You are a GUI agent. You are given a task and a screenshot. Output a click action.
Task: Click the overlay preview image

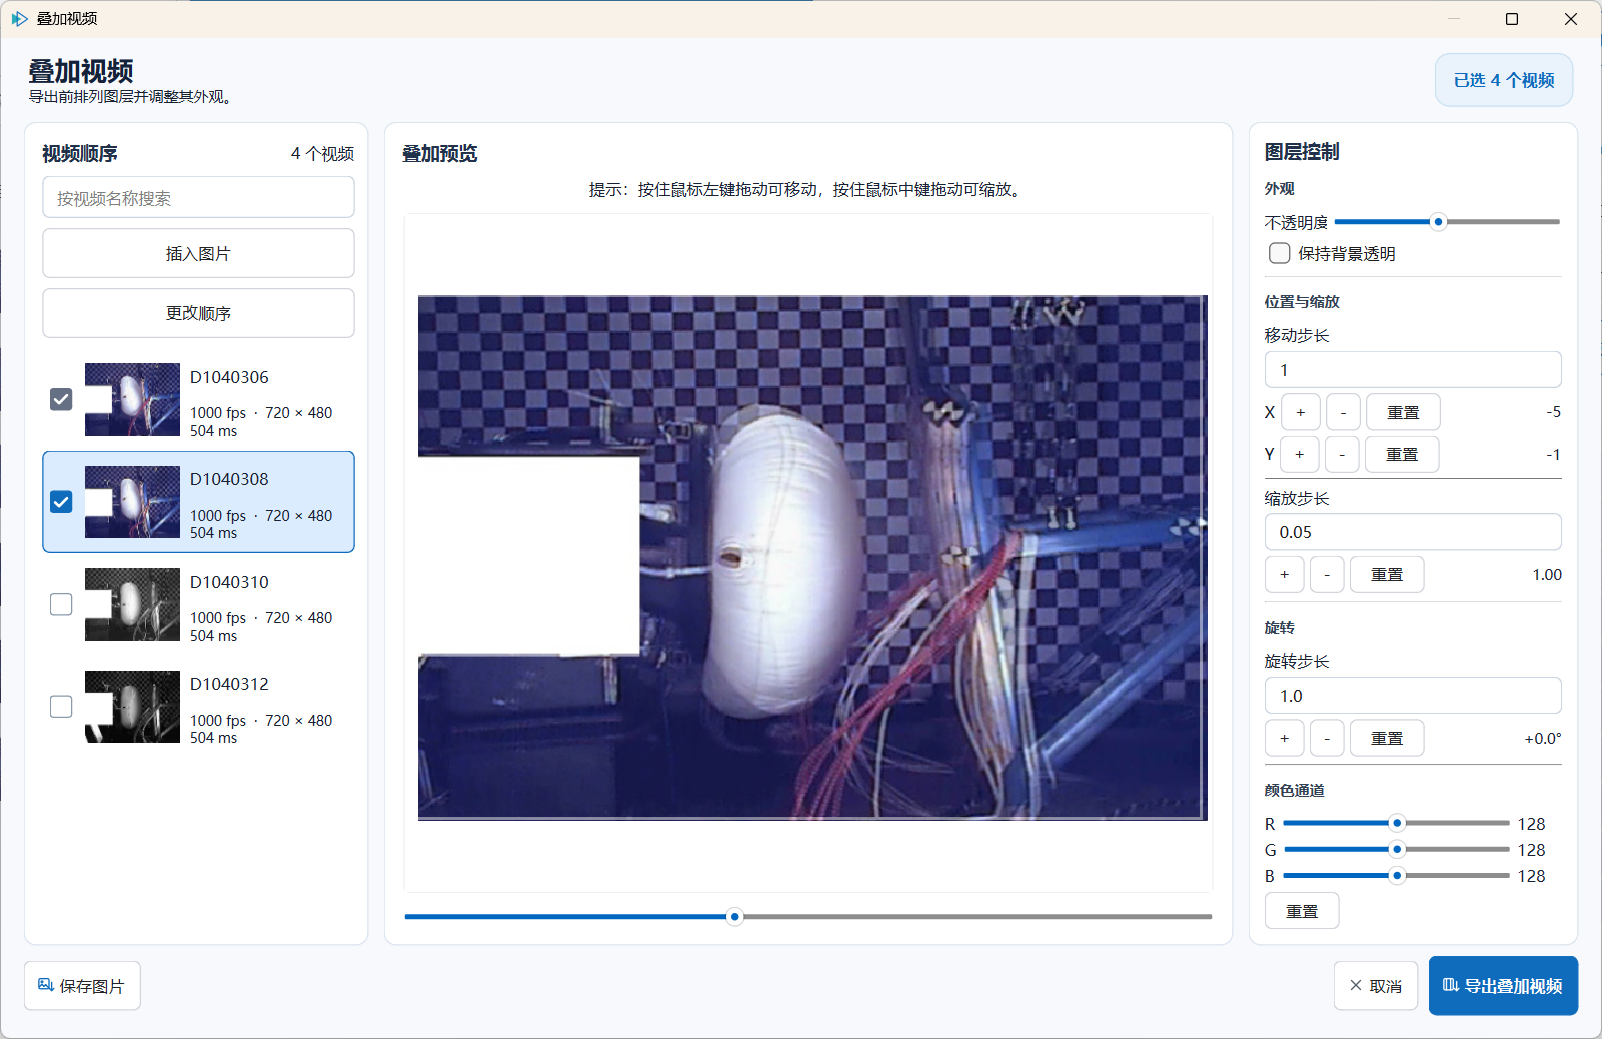click(812, 557)
